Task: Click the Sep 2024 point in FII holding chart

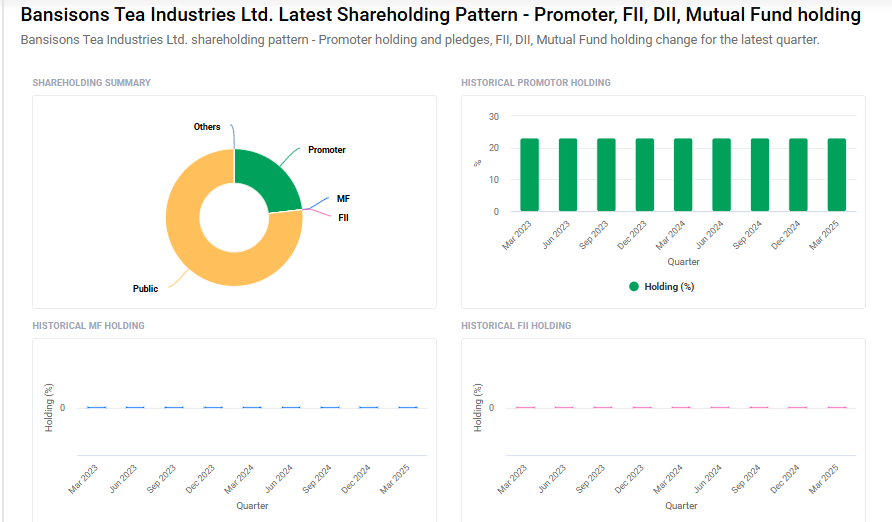Action: (759, 407)
